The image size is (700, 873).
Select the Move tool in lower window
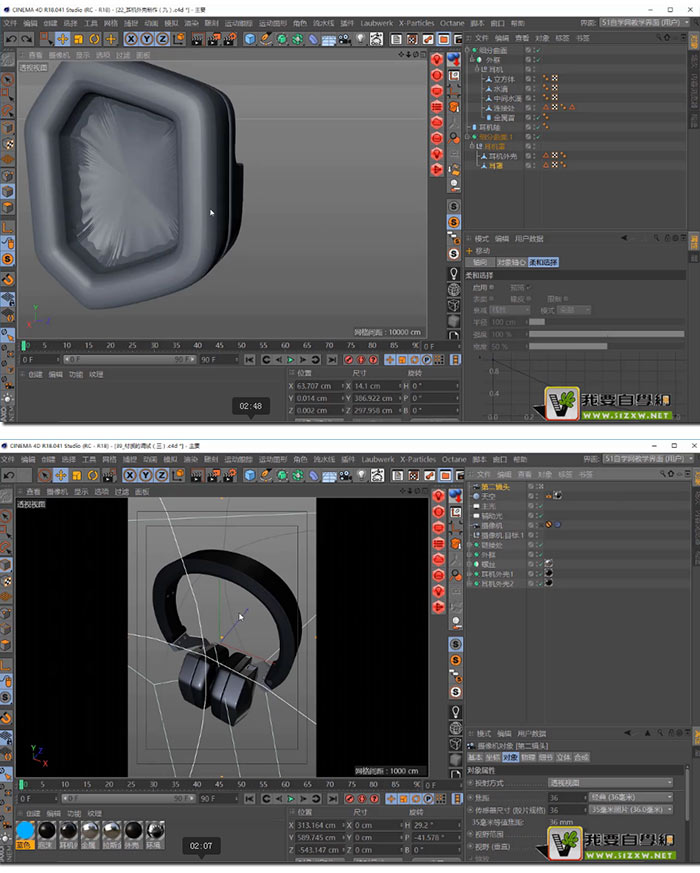(61, 475)
